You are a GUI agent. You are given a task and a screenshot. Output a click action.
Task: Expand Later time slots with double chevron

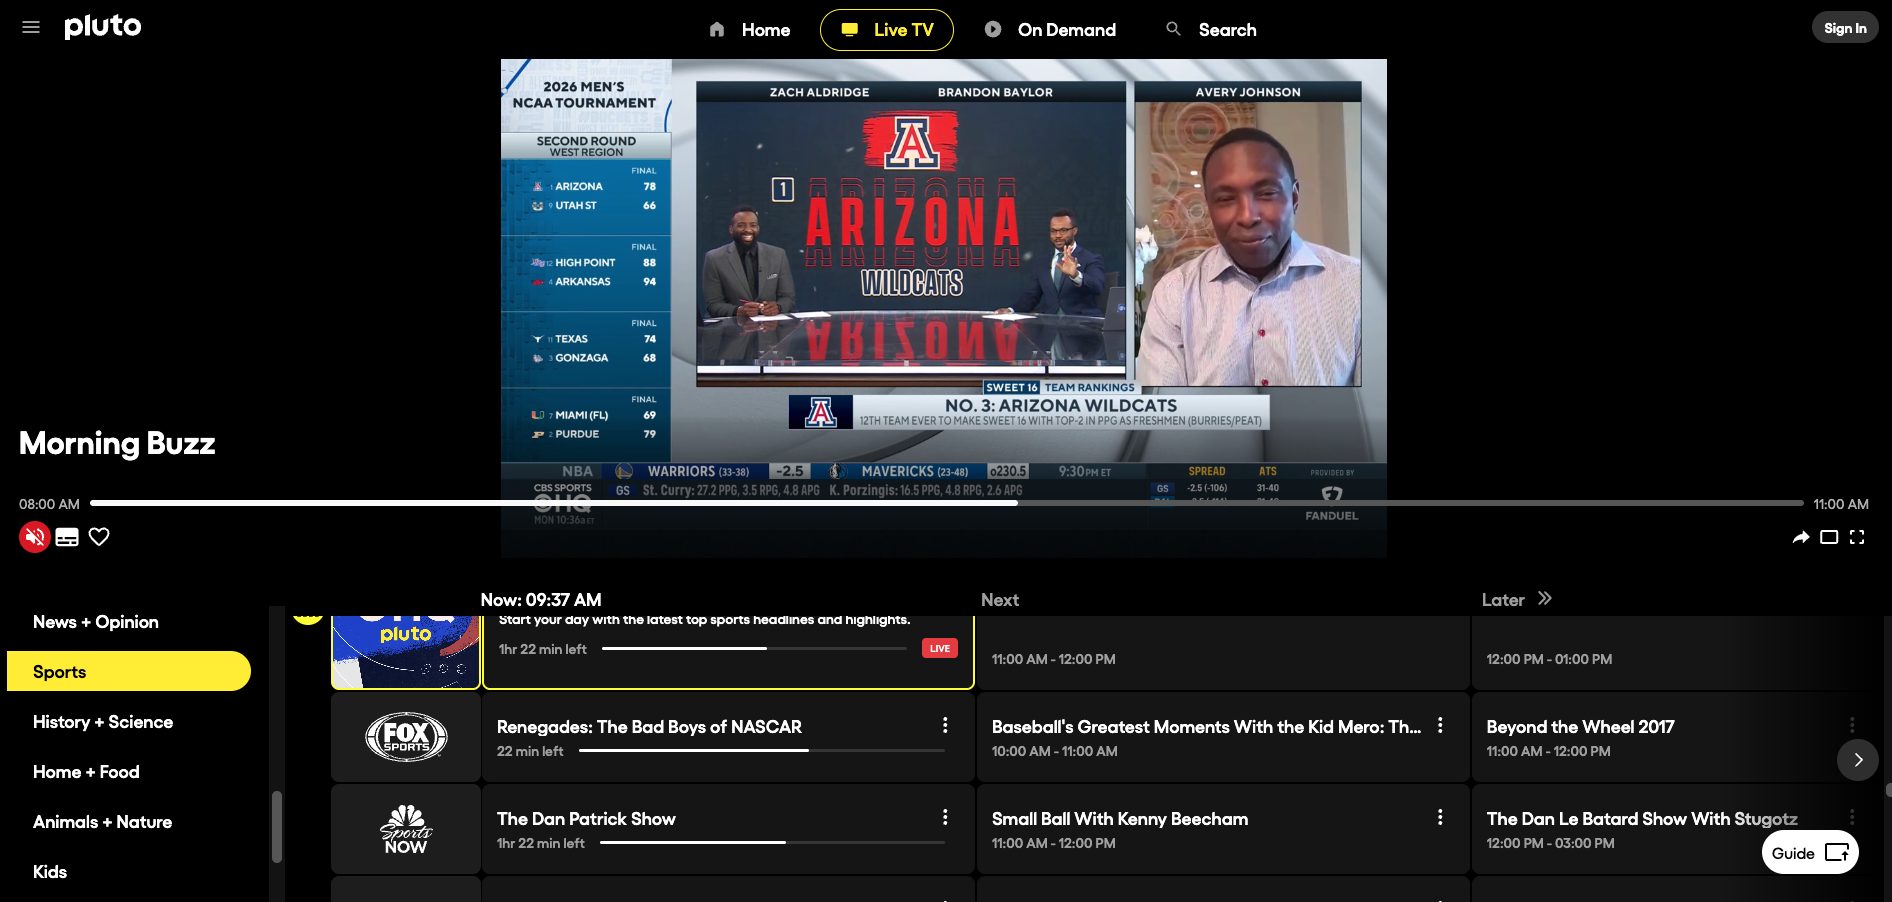pyautogui.click(x=1545, y=598)
